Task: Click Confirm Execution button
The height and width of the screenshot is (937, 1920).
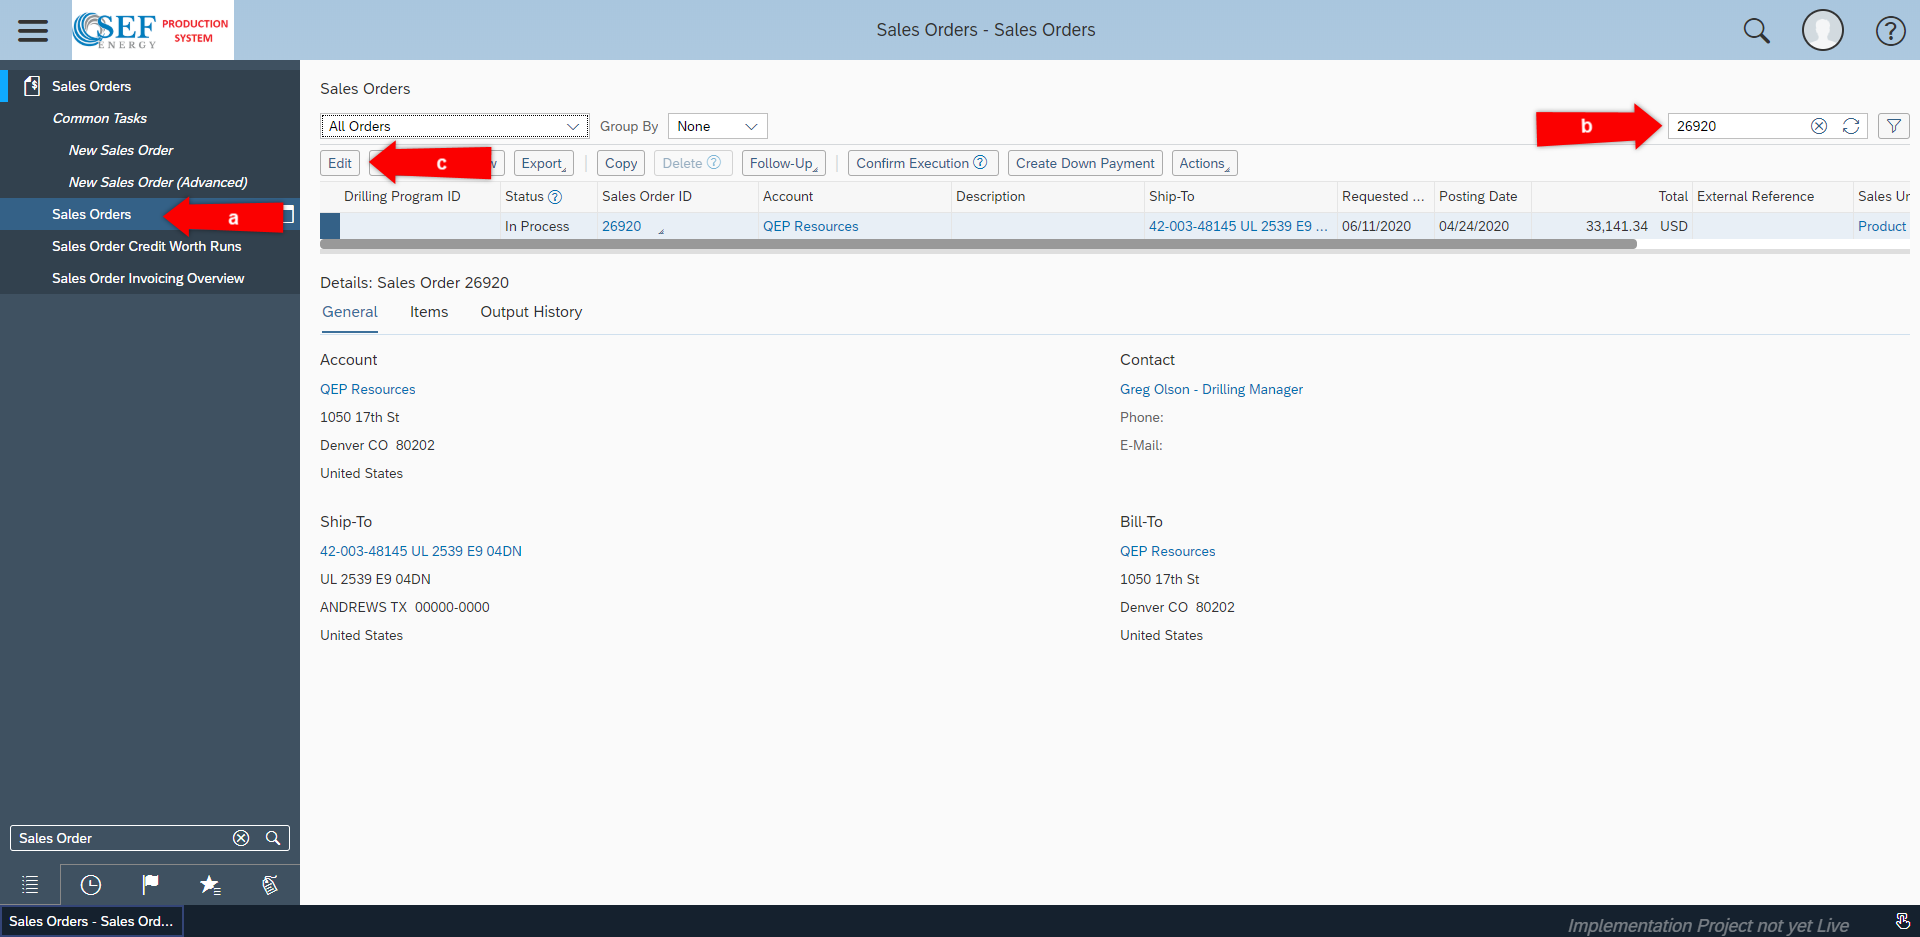Action: coord(923,163)
